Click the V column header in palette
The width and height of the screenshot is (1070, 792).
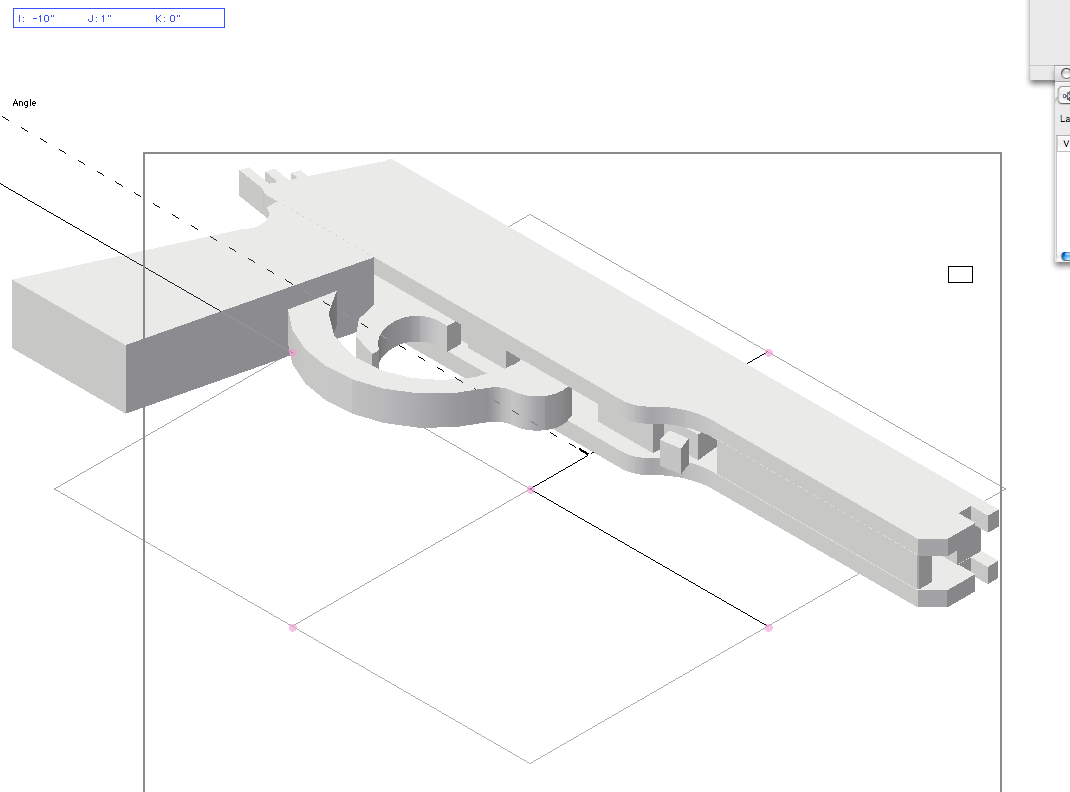1063,143
